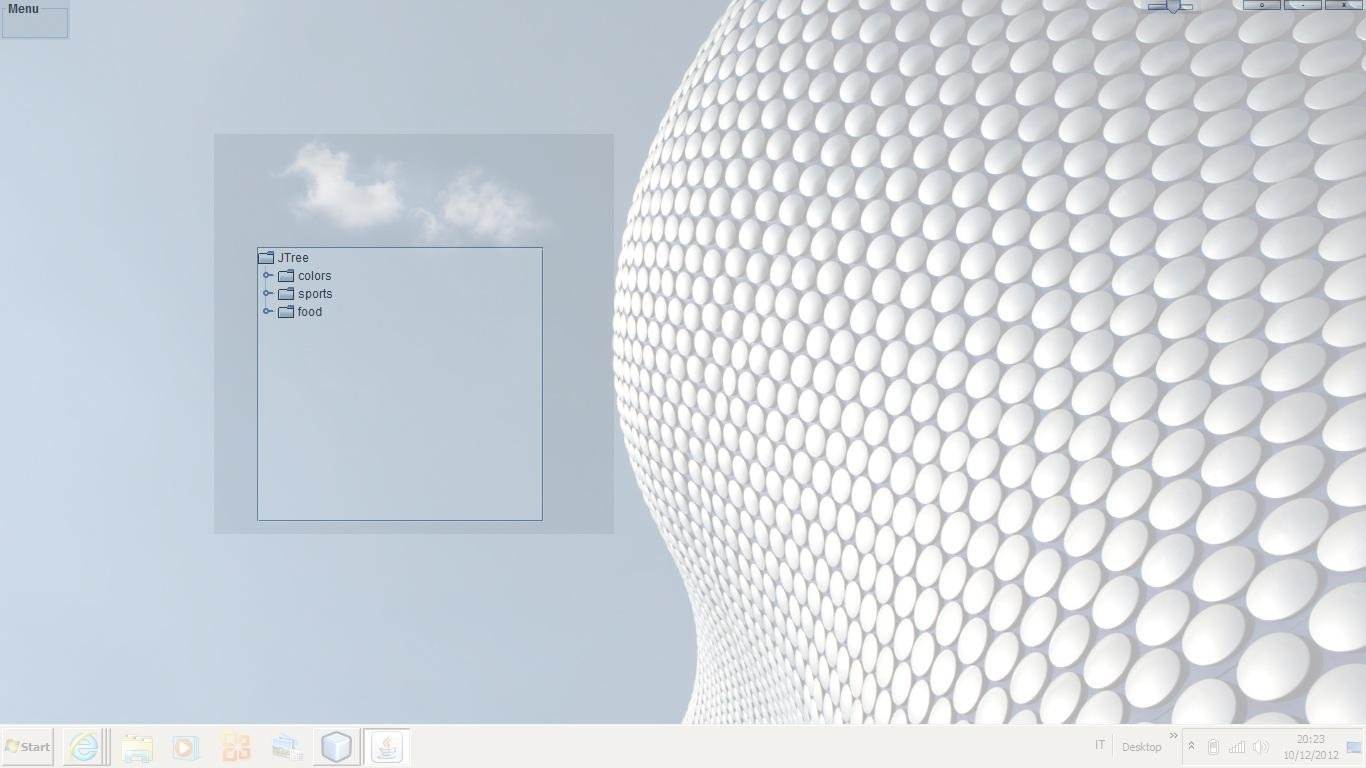1366x768 pixels.
Task: Click the volume speaker icon in tray
Action: point(1261,747)
